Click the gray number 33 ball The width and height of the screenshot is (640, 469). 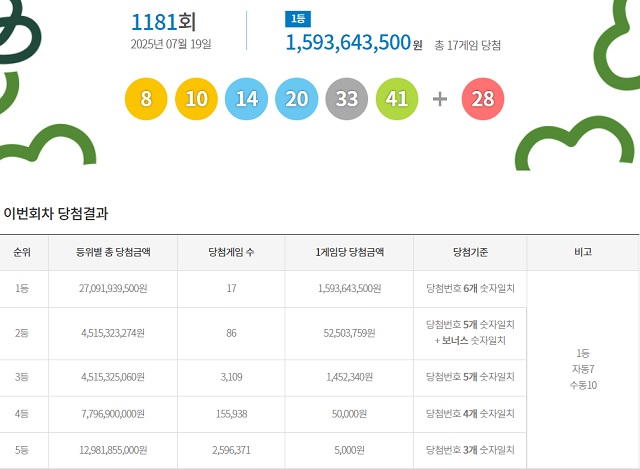pyautogui.click(x=346, y=98)
